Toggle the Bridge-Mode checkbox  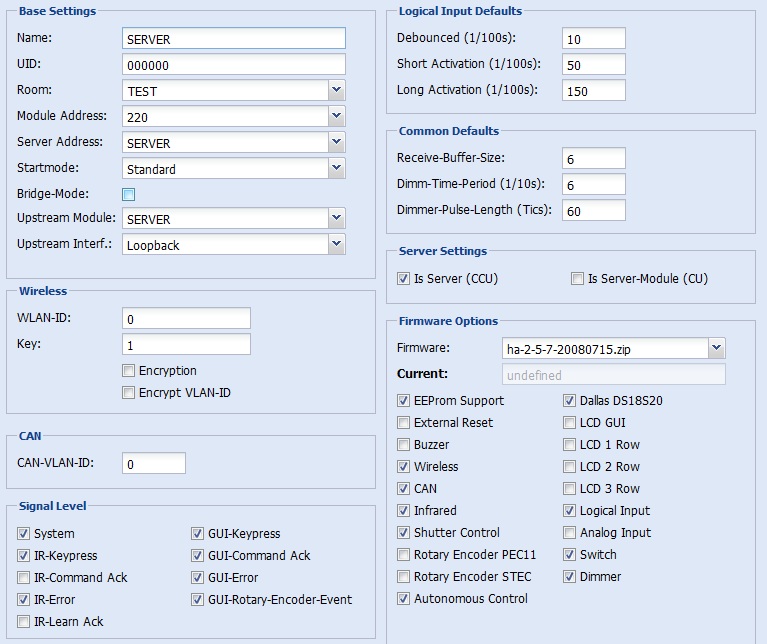click(129, 194)
